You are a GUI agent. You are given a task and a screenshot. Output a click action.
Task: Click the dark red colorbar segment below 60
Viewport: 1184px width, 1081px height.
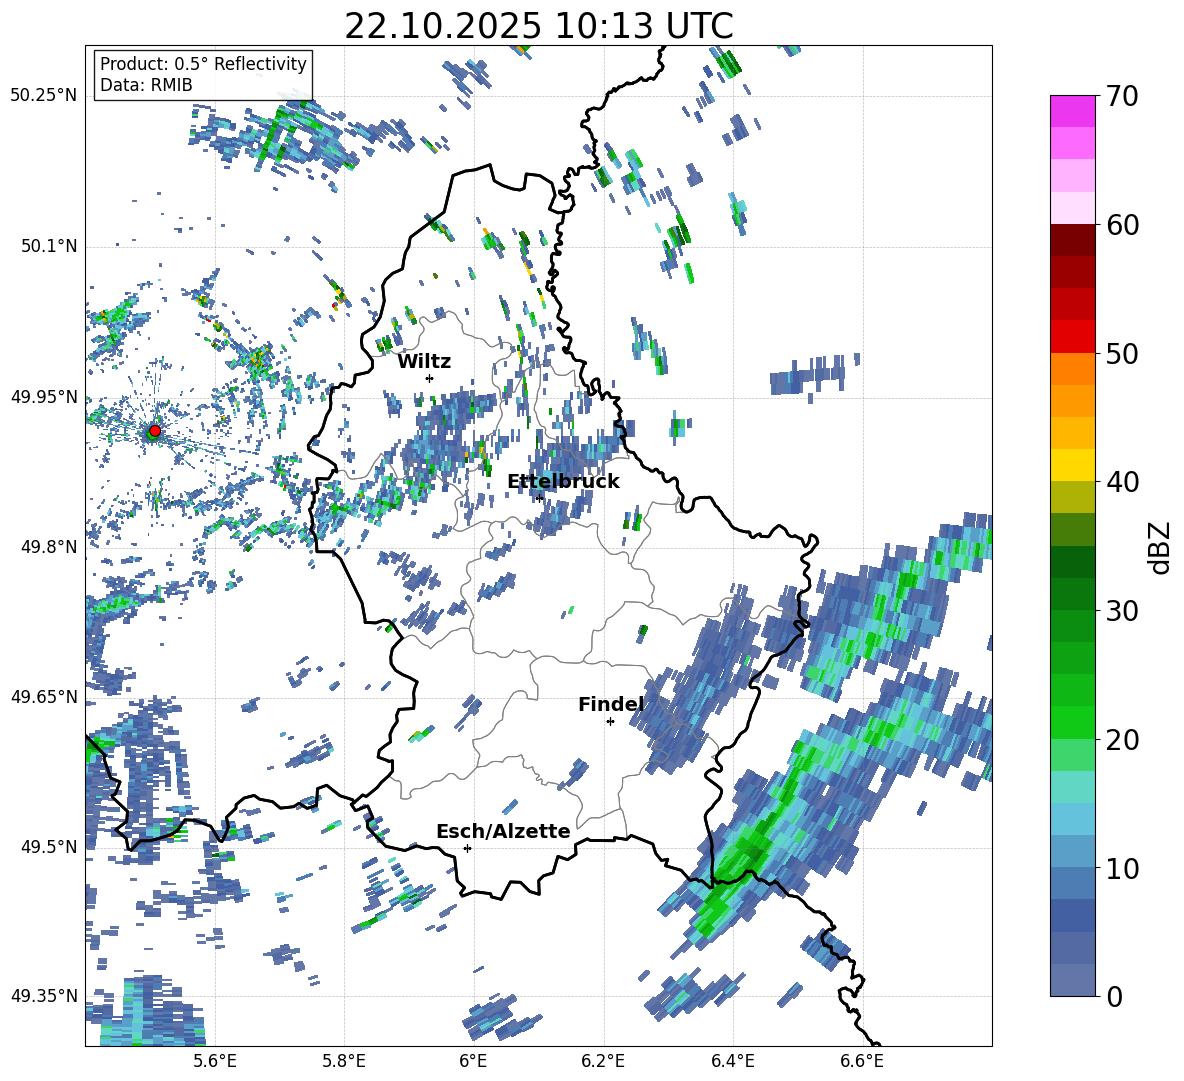(1072, 240)
